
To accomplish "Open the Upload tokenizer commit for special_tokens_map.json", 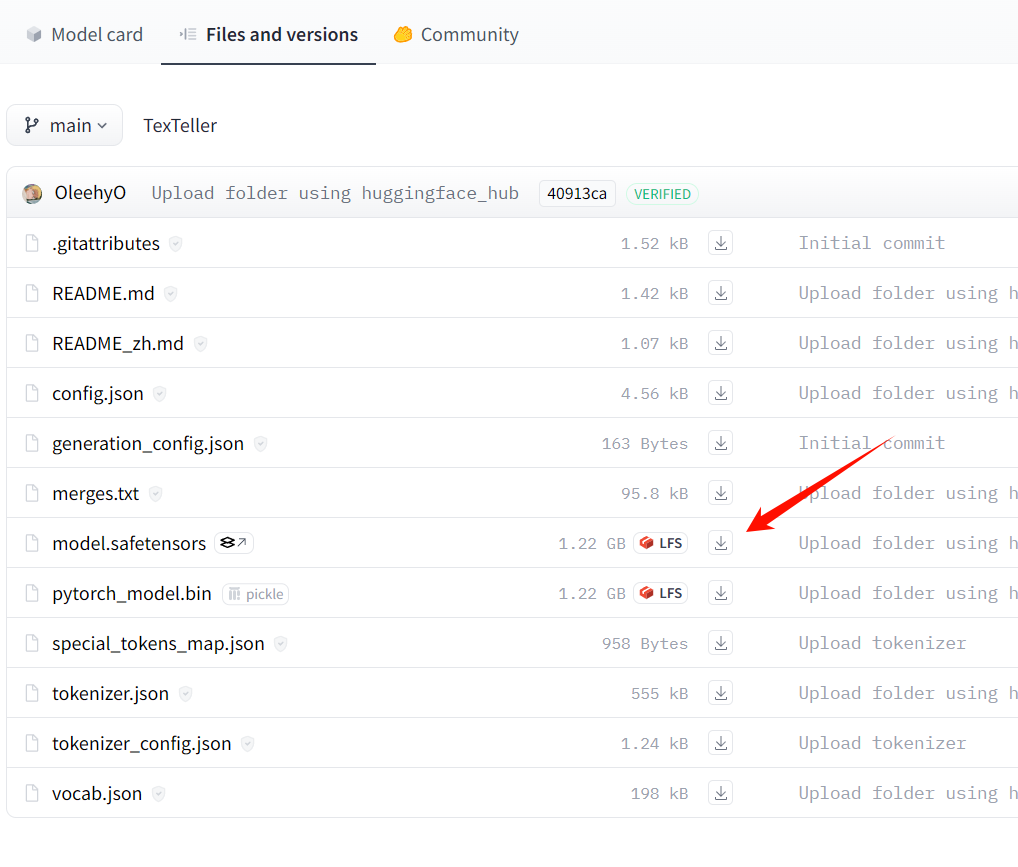I will coord(882,643).
